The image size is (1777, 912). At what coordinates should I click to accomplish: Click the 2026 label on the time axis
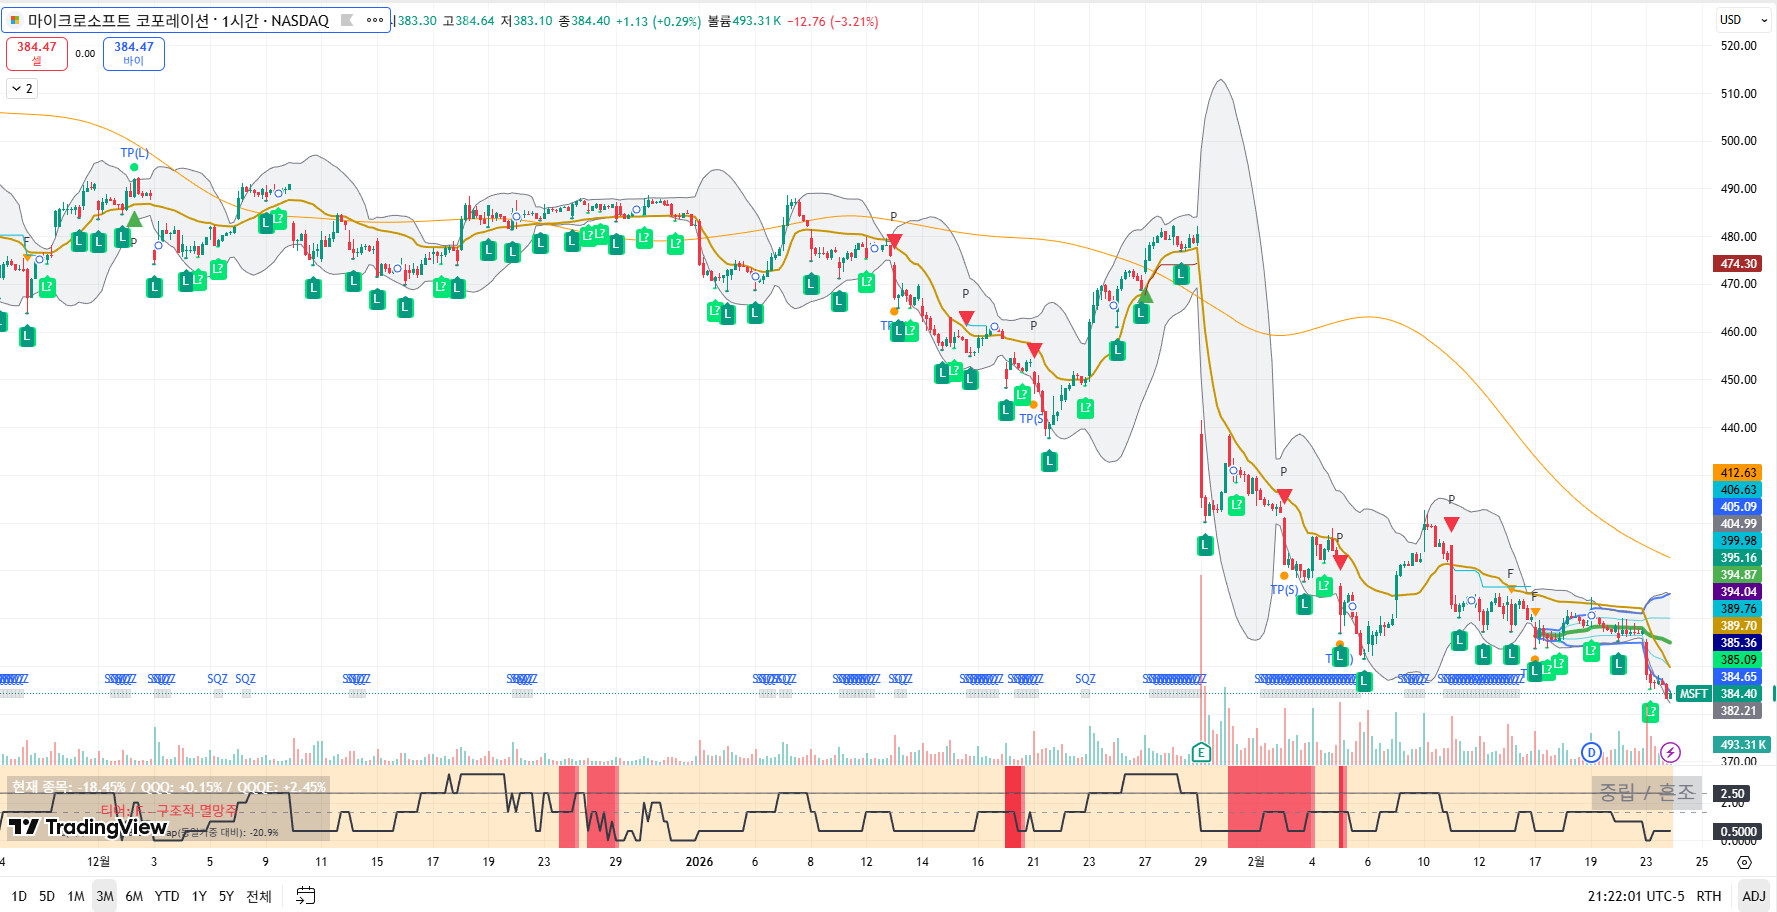pyautogui.click(x=699, y=862)
